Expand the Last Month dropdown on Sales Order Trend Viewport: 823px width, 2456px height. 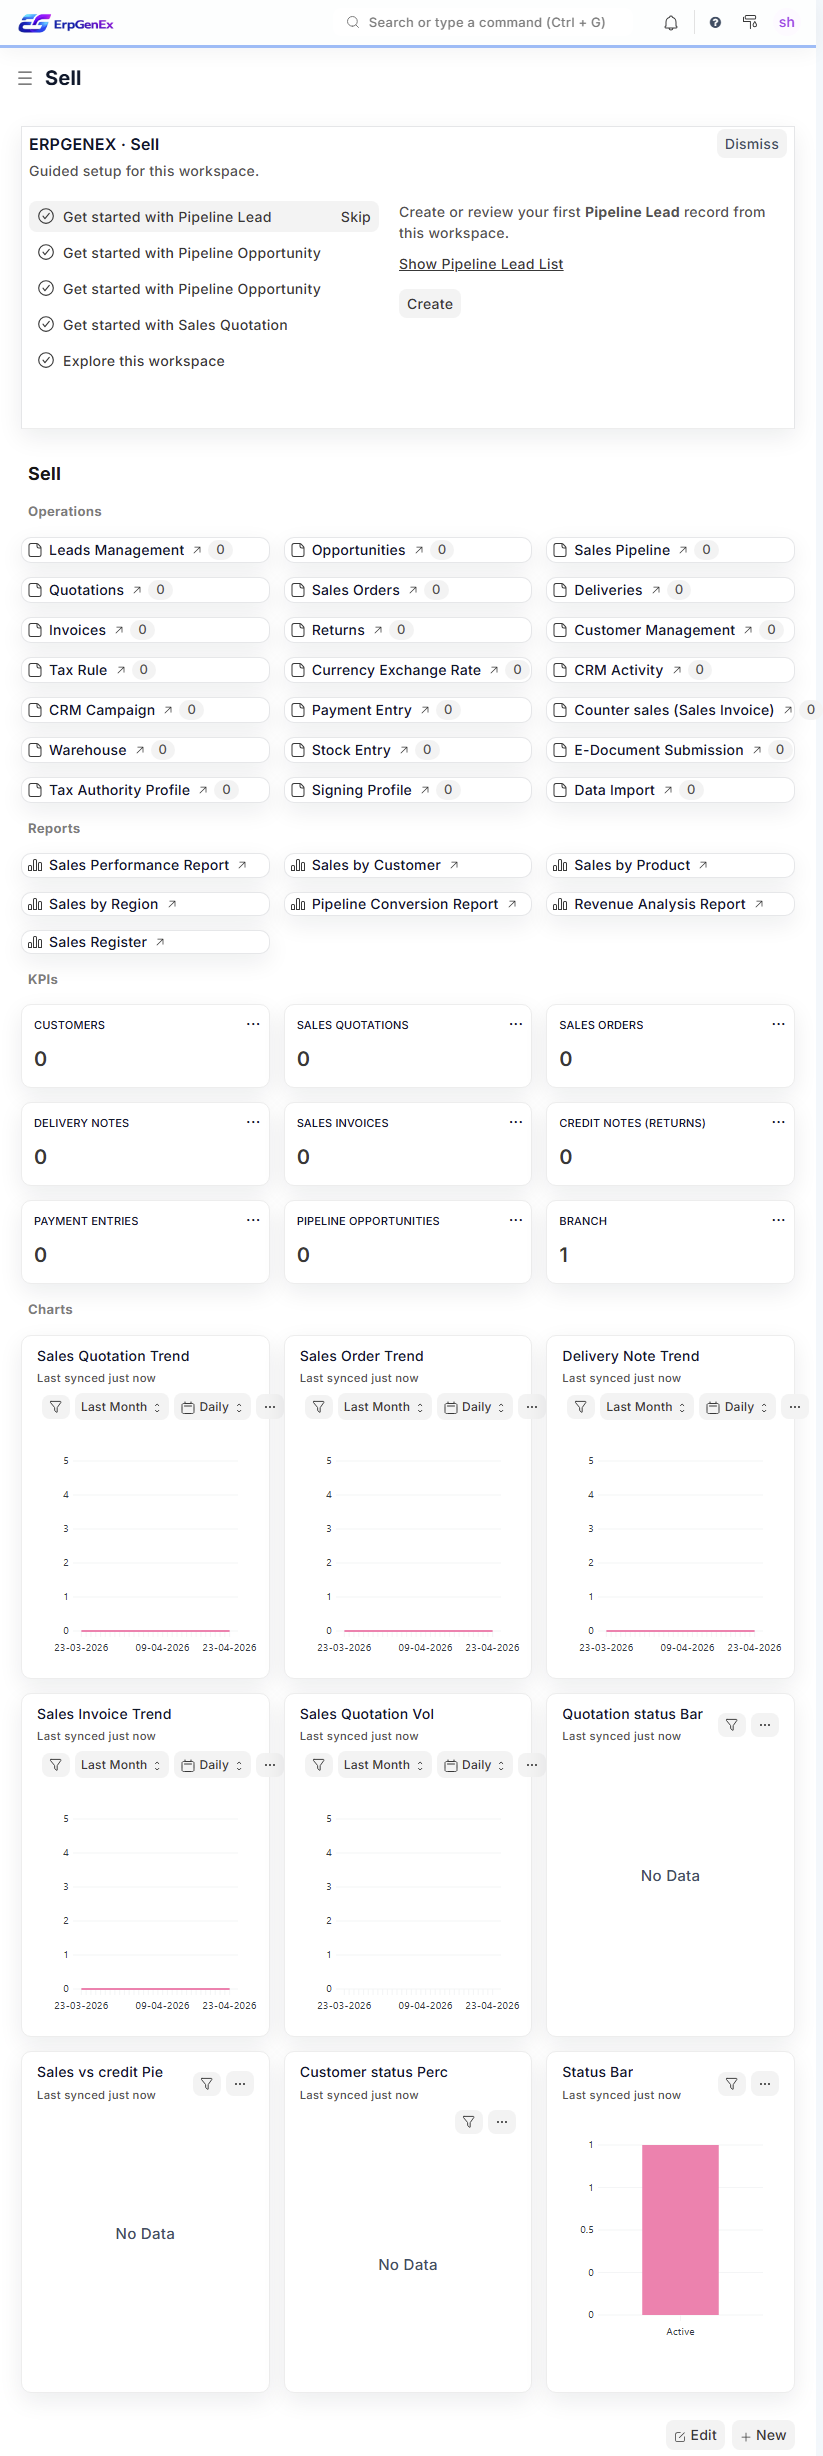pyautogui.click(x=383, y=1407)
